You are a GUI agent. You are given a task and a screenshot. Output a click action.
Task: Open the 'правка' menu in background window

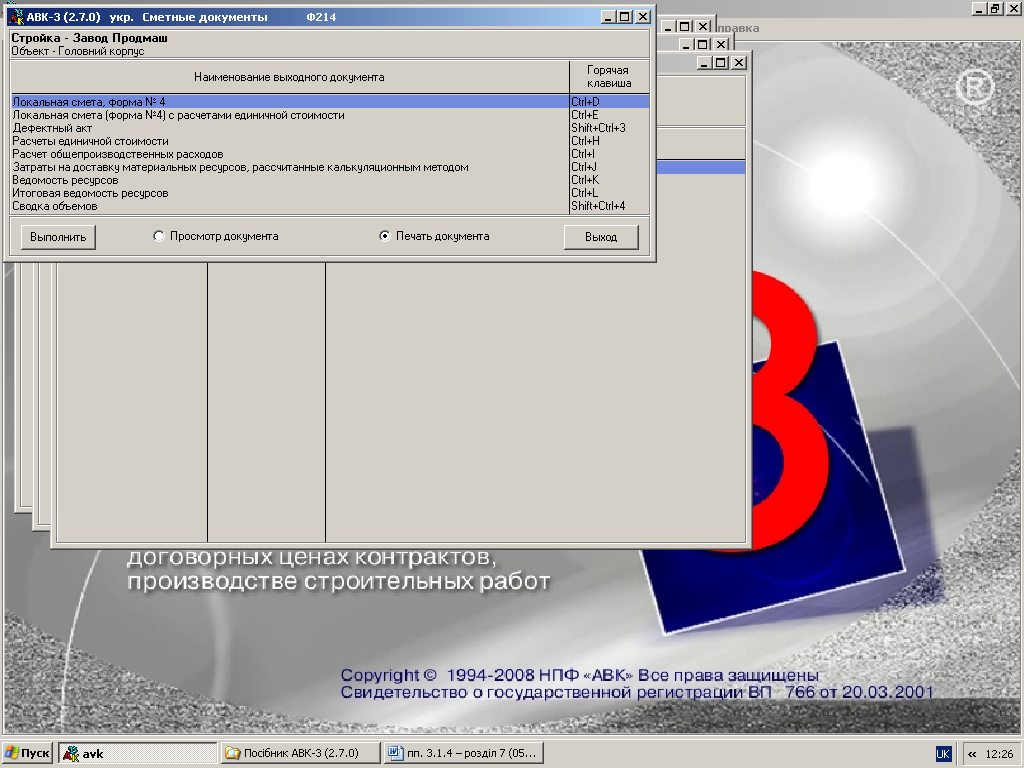point(738,28)
